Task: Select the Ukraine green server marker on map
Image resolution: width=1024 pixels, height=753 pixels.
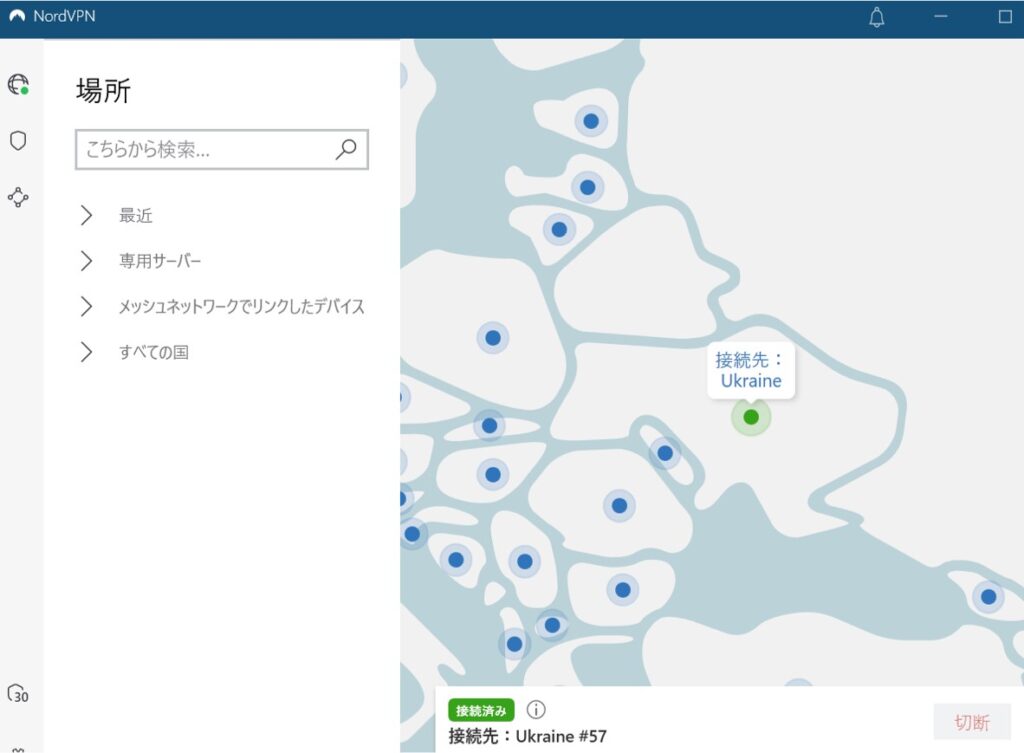Action: pos(750,417)
